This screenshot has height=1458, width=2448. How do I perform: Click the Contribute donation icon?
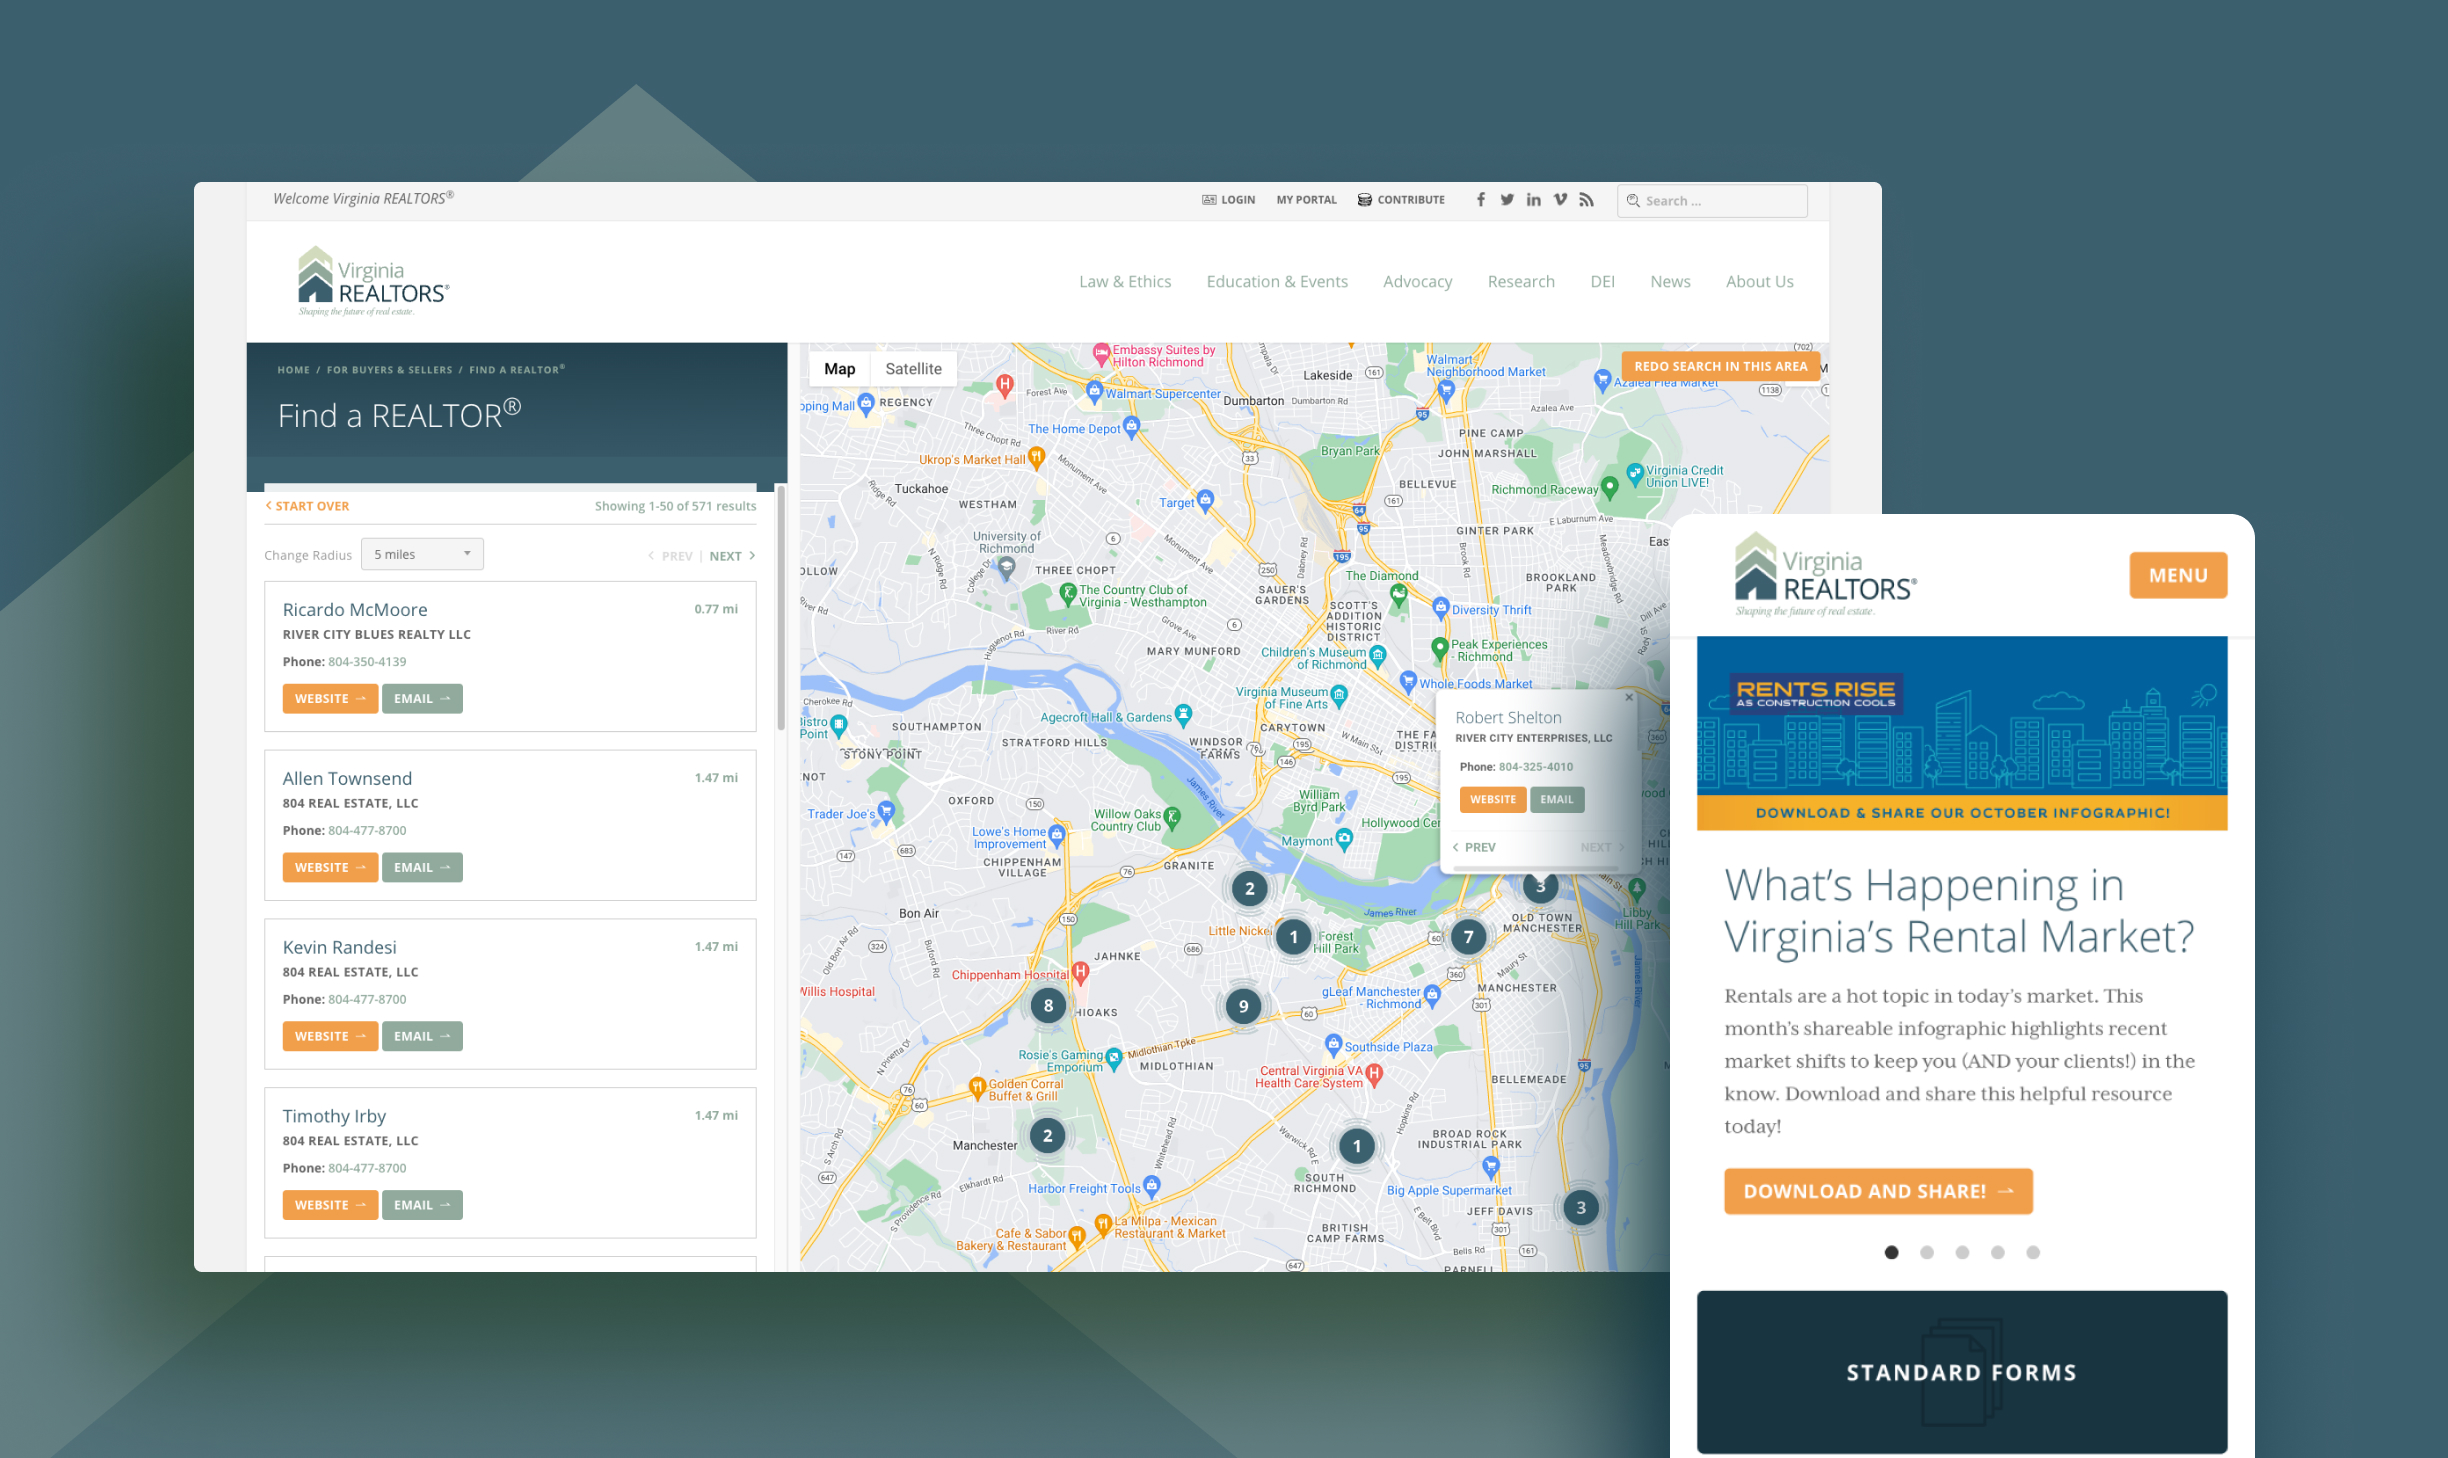[x=1364, y=199]
